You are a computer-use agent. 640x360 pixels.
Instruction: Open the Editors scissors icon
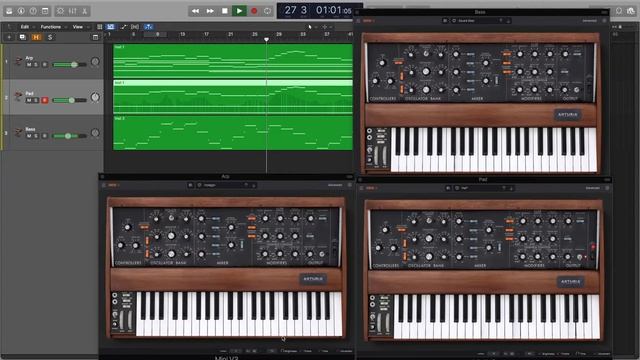tap(84, 11)
